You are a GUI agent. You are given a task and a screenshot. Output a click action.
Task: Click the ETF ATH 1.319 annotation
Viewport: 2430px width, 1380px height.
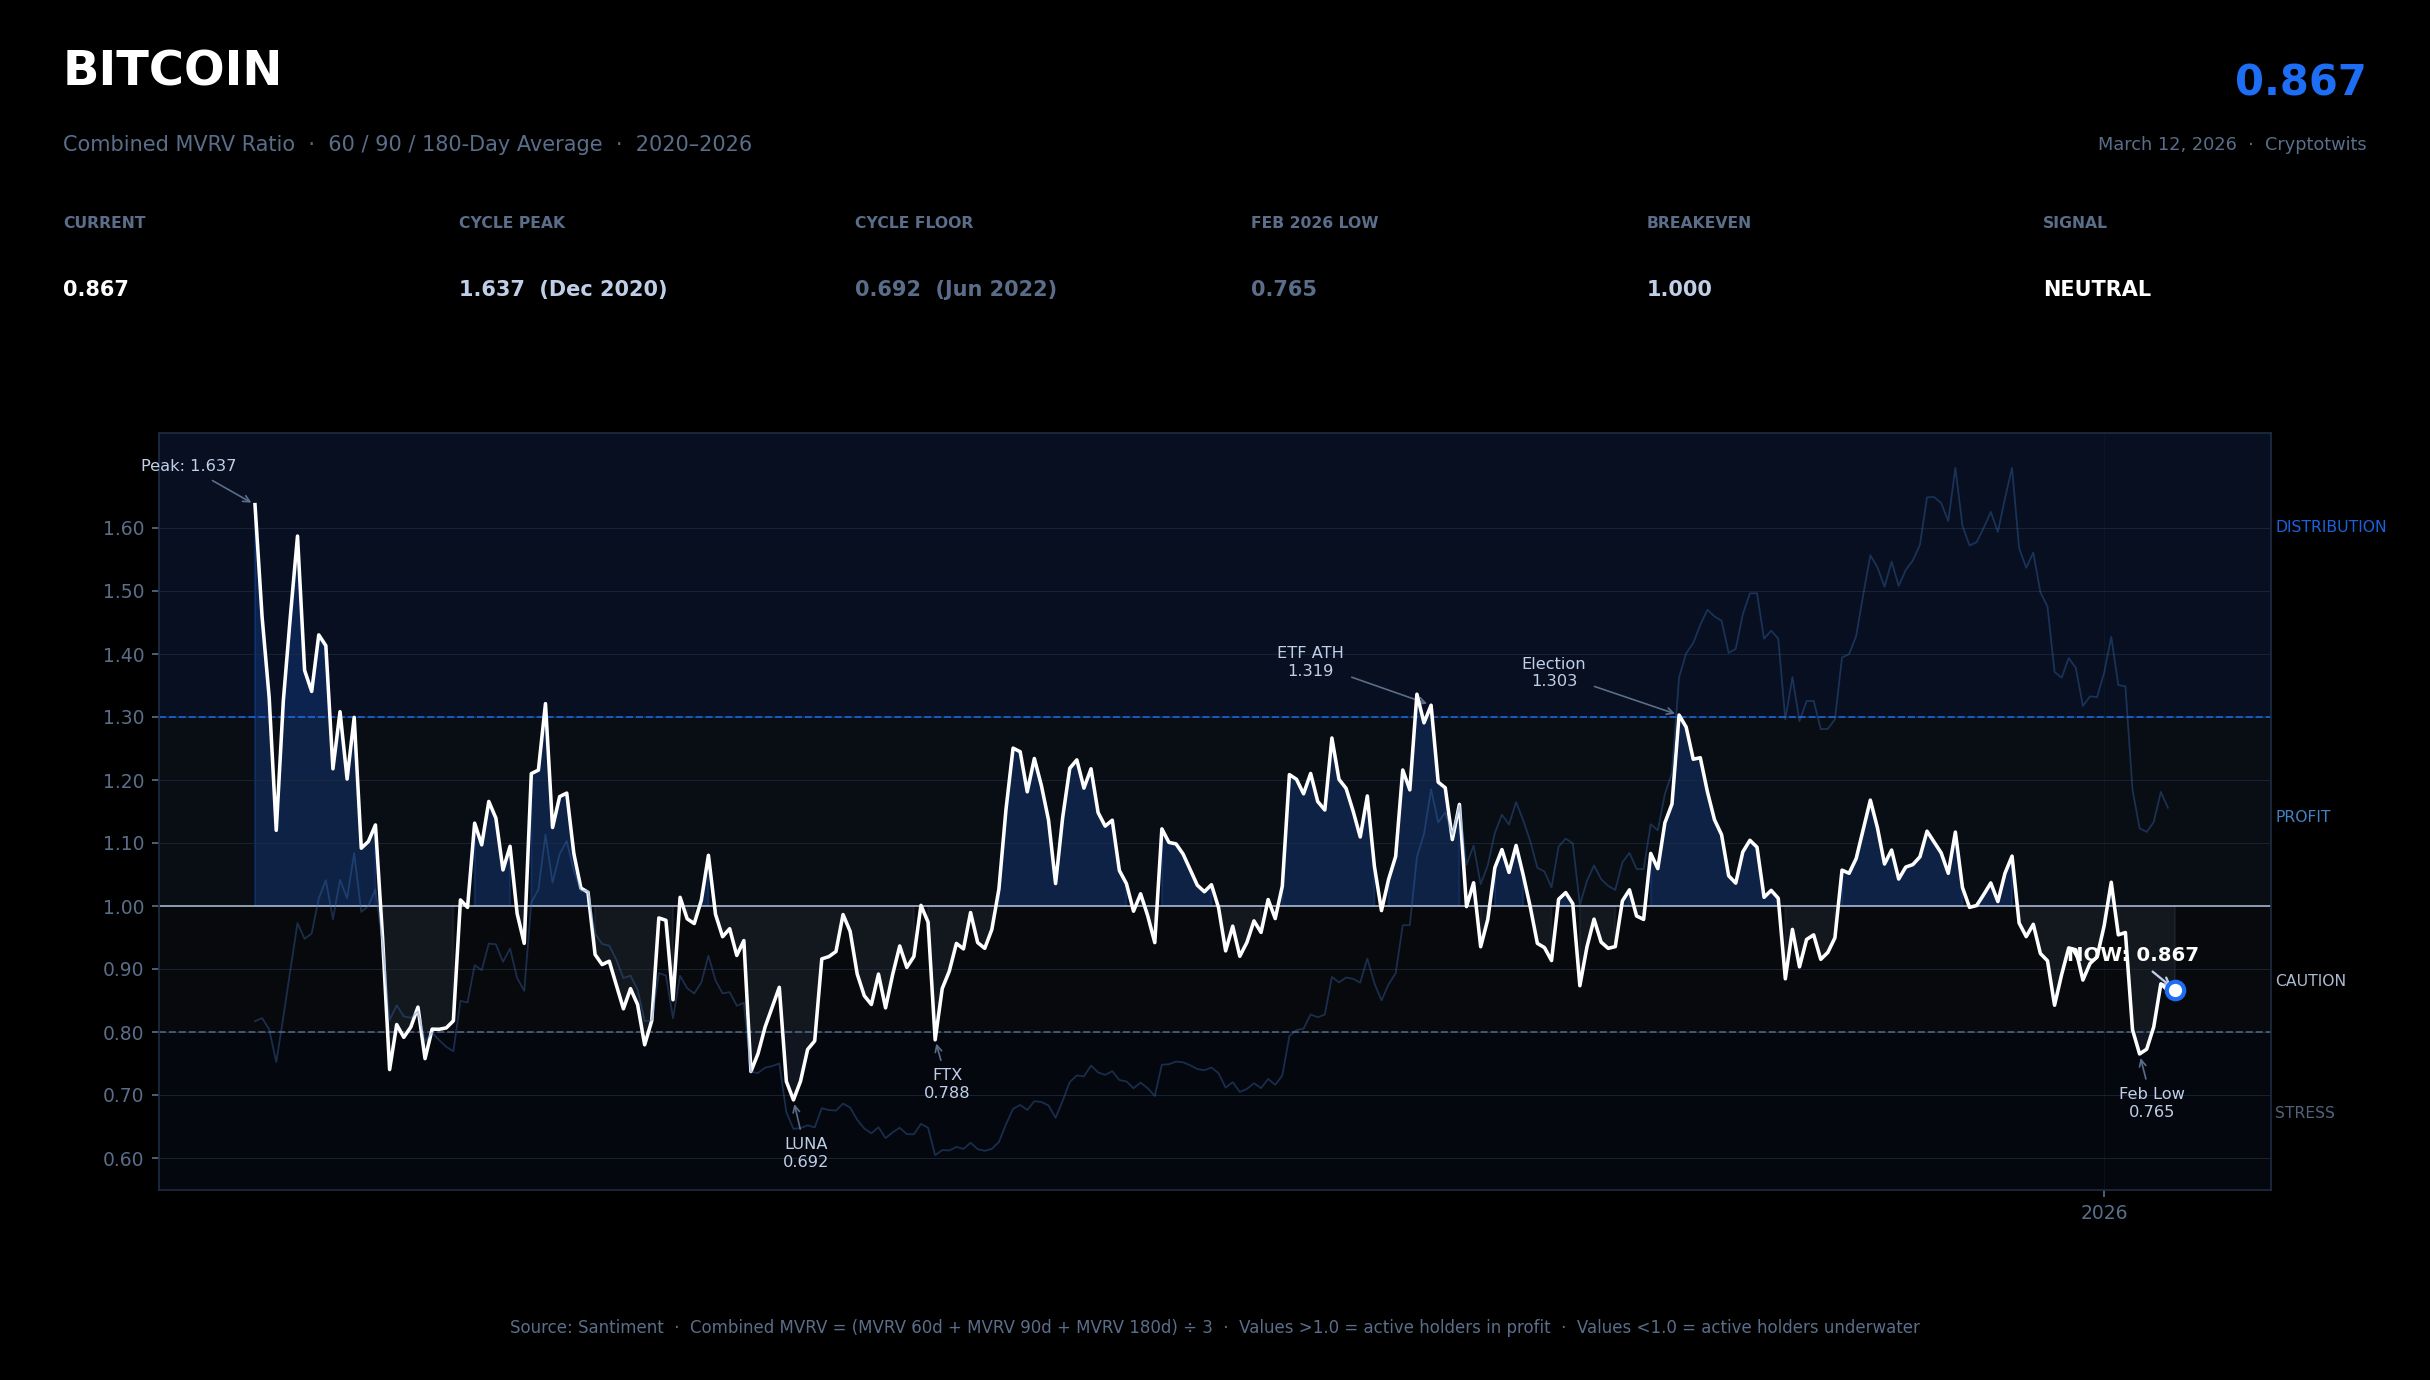1310,662
